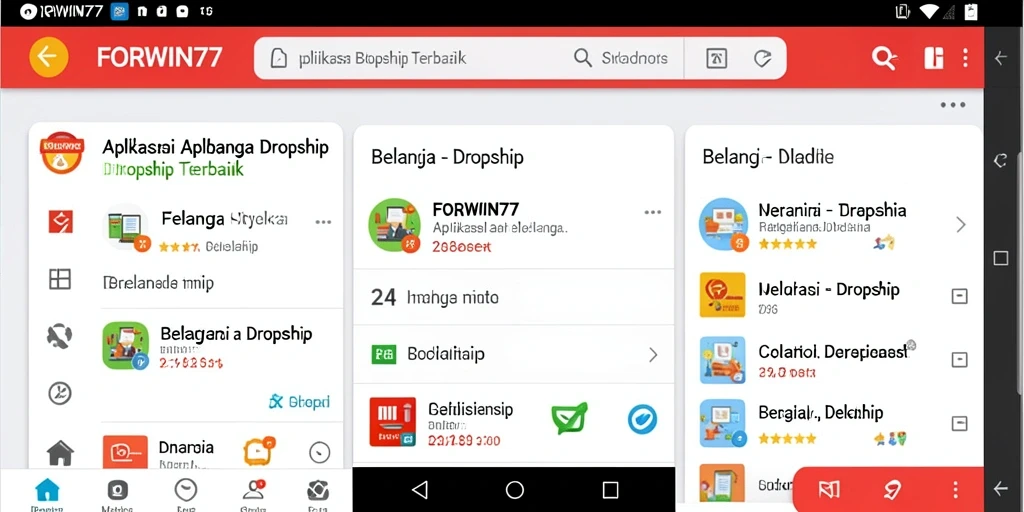Open the Colariol app icon
This screenshot has height=512, width=1024.
(722, 360)
